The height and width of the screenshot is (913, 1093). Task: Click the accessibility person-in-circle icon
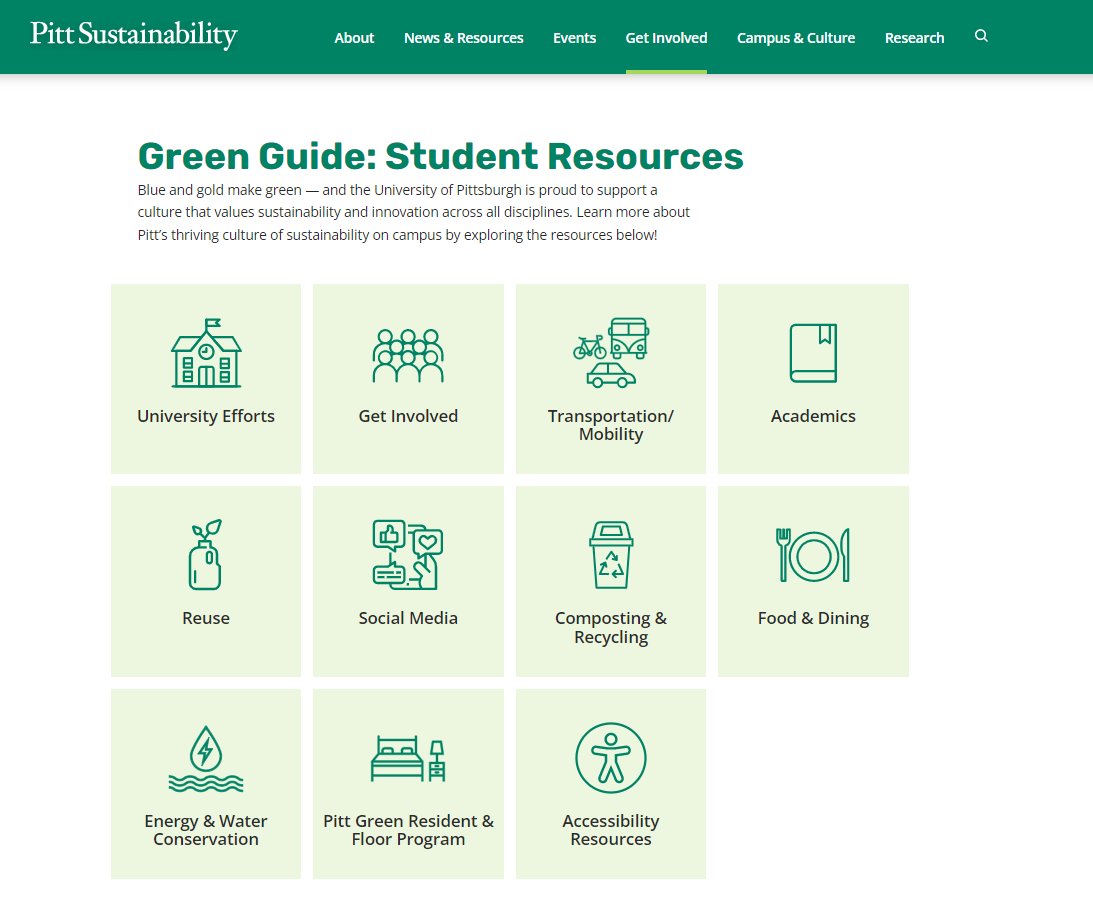point(611,758)
